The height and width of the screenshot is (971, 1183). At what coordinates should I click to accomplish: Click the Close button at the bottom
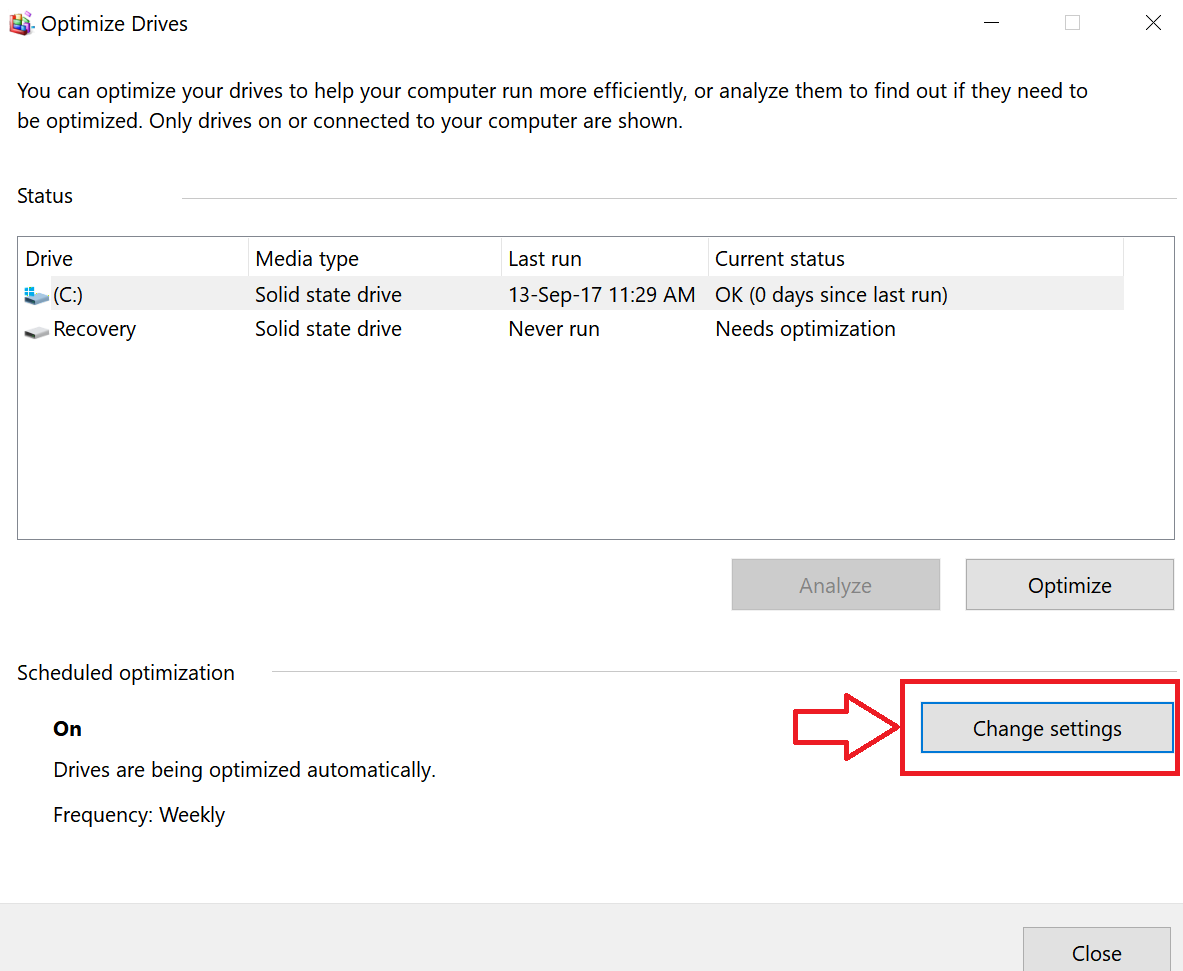[x=1096, y=951]
